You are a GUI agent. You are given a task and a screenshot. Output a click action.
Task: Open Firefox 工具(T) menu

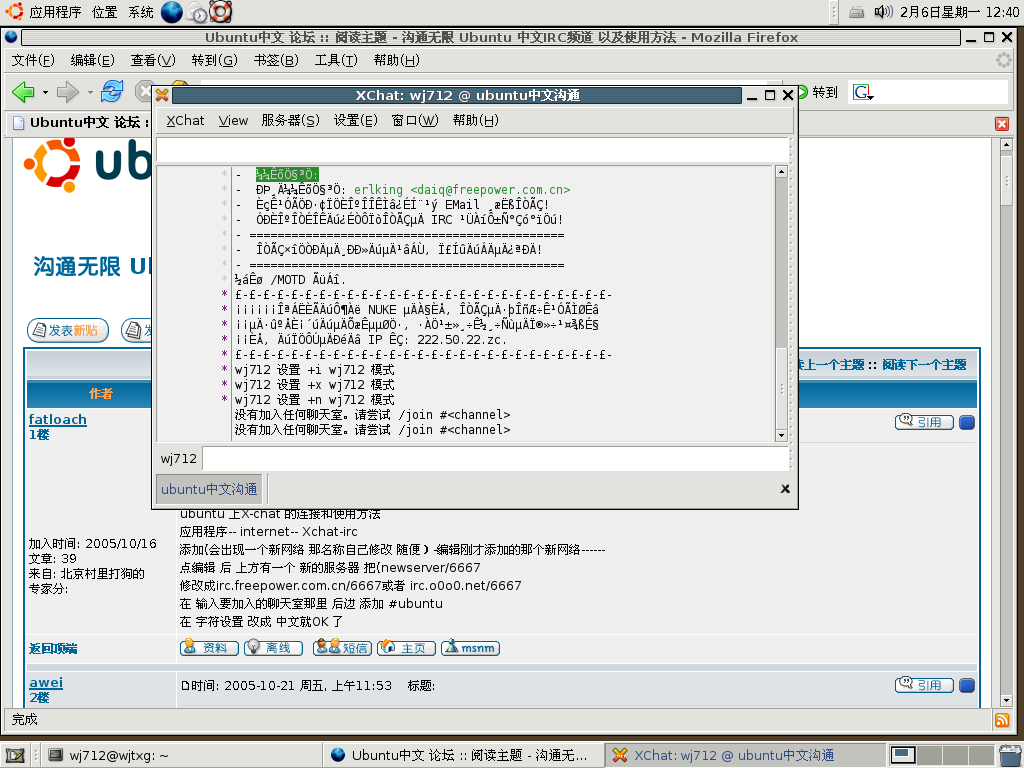(336, 60)
